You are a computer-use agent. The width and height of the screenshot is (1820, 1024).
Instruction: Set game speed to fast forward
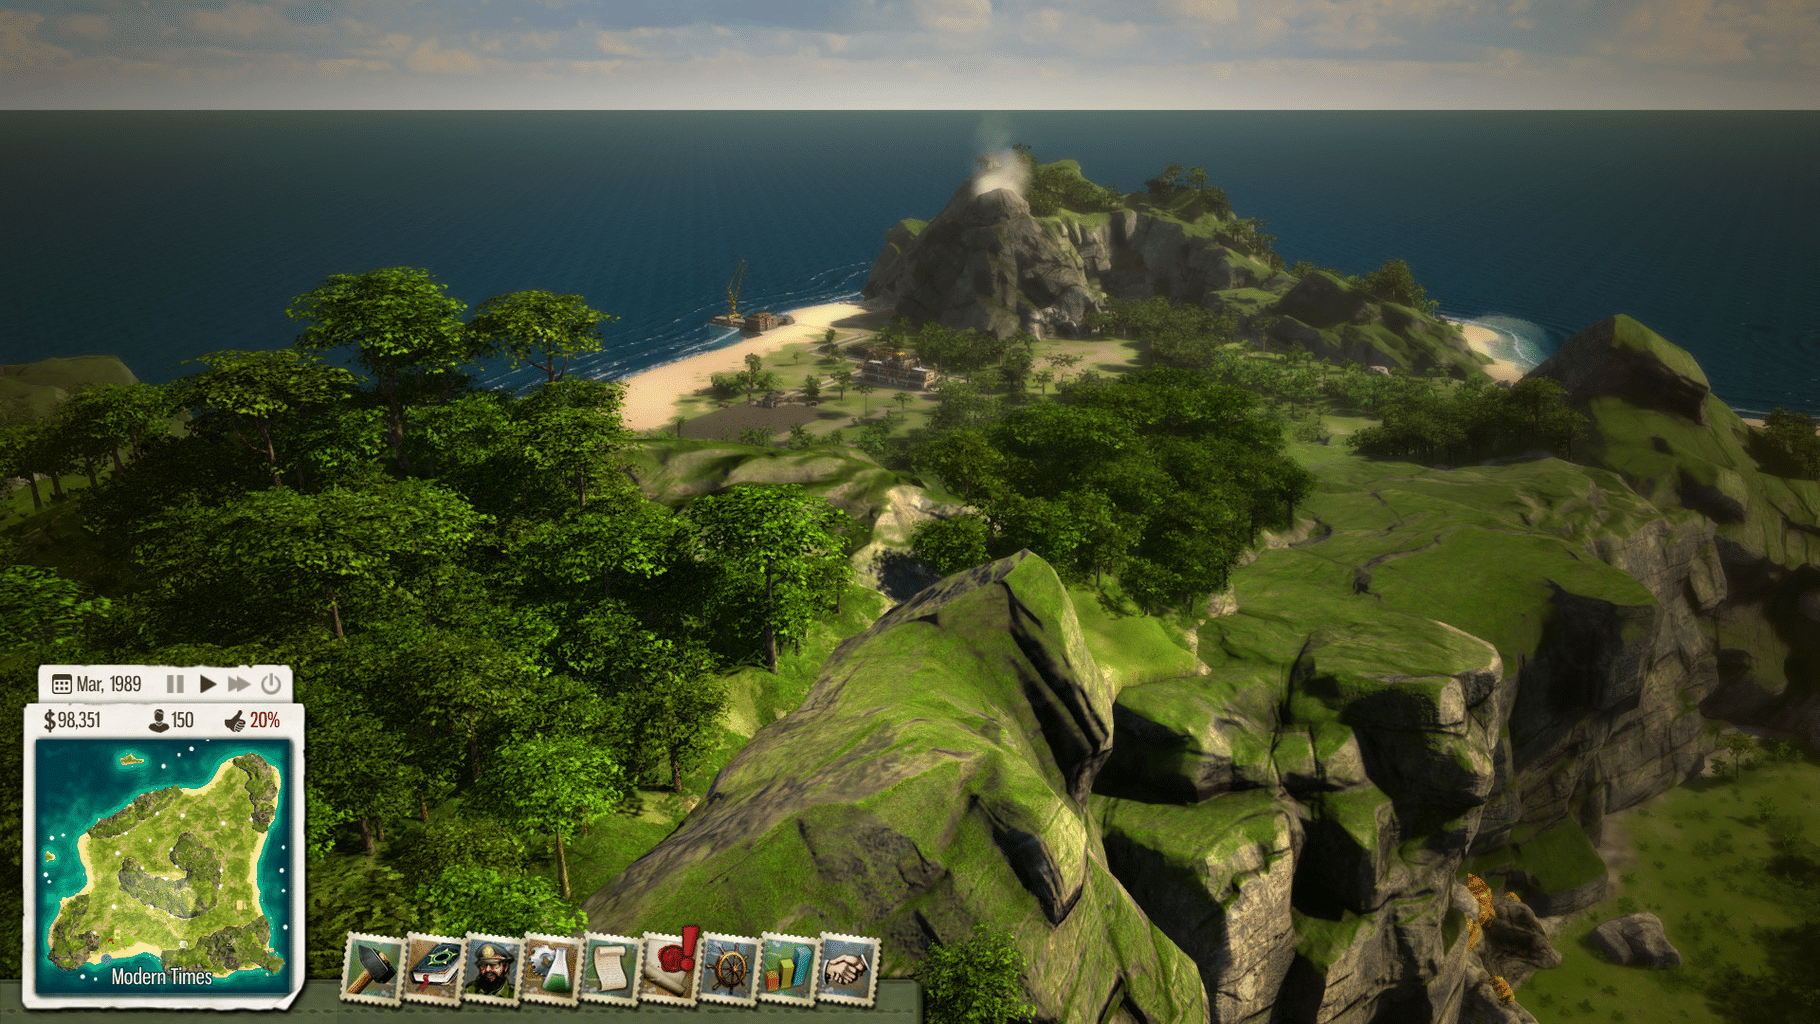(238, 684)
